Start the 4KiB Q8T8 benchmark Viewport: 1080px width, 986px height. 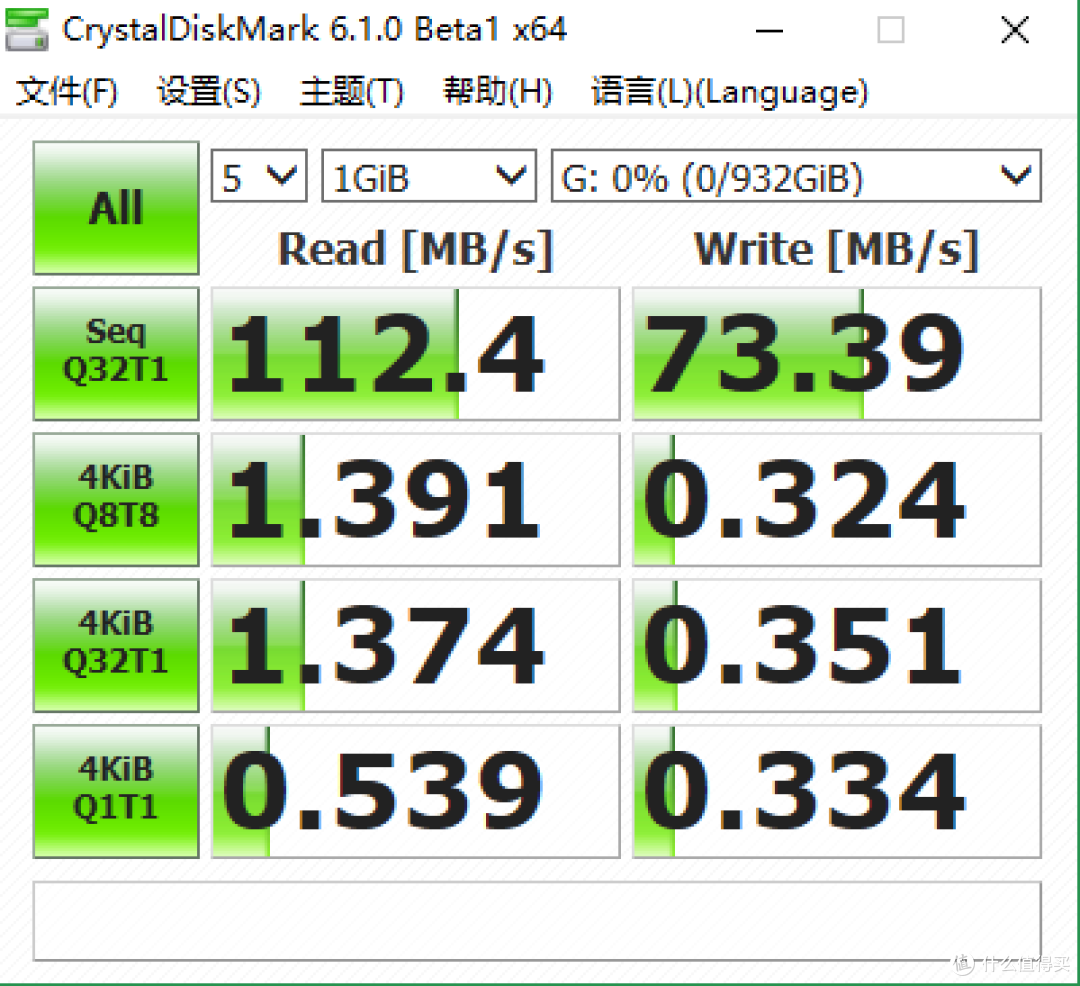116,499
